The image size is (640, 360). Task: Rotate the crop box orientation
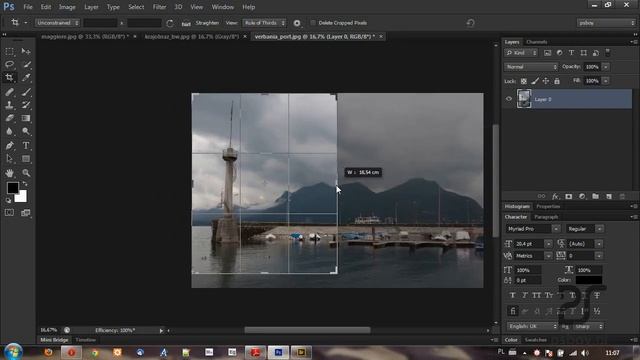point(170,23)
